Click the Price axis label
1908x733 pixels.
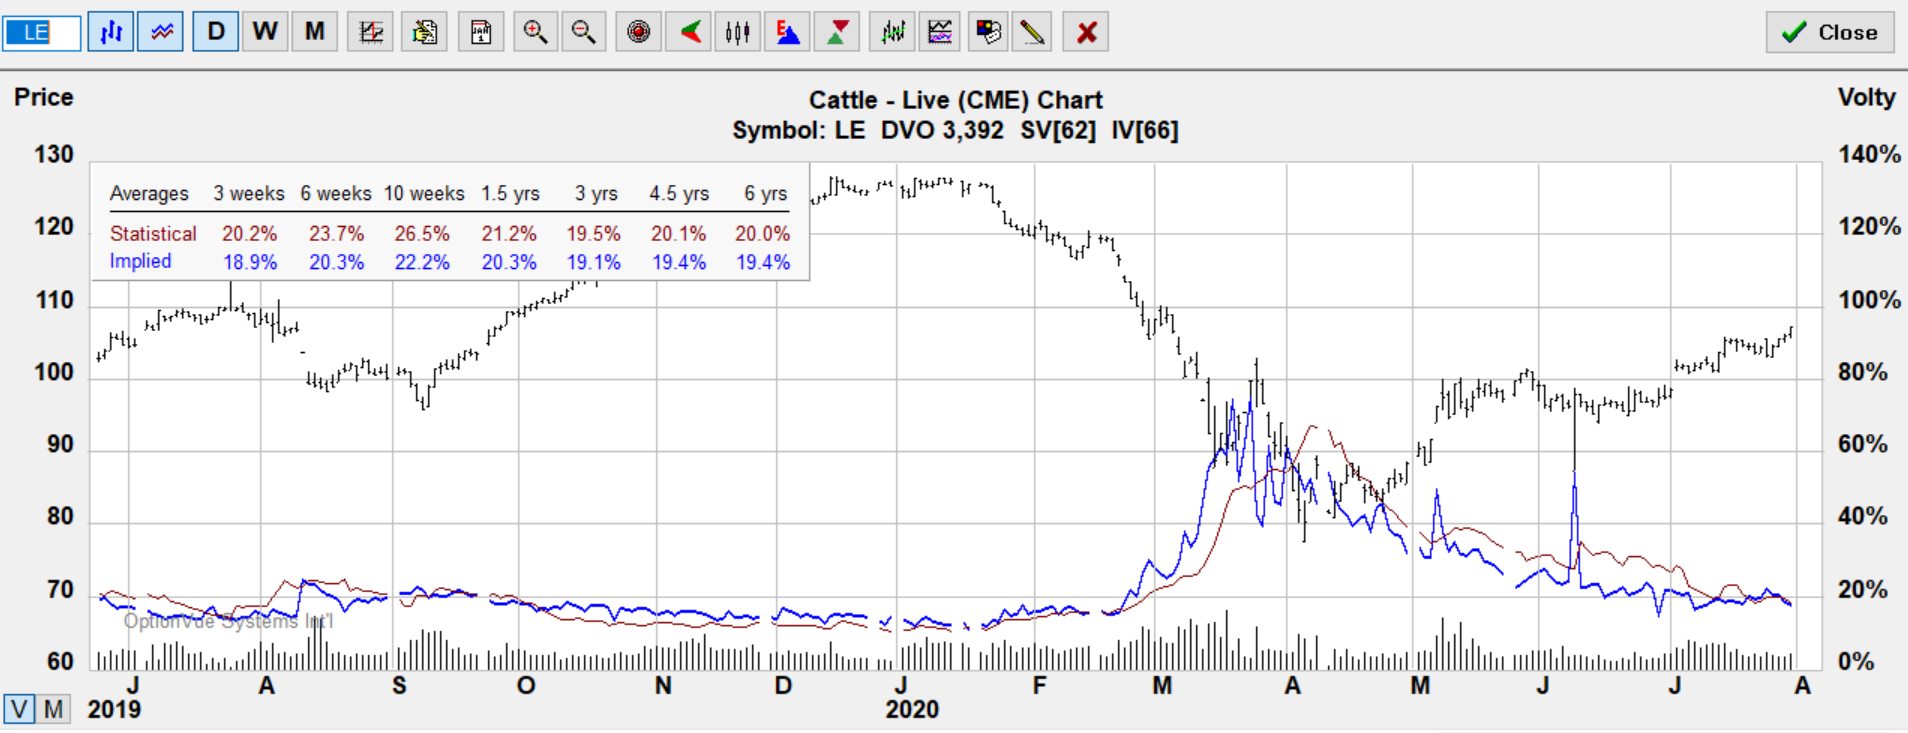click(43, 97)
